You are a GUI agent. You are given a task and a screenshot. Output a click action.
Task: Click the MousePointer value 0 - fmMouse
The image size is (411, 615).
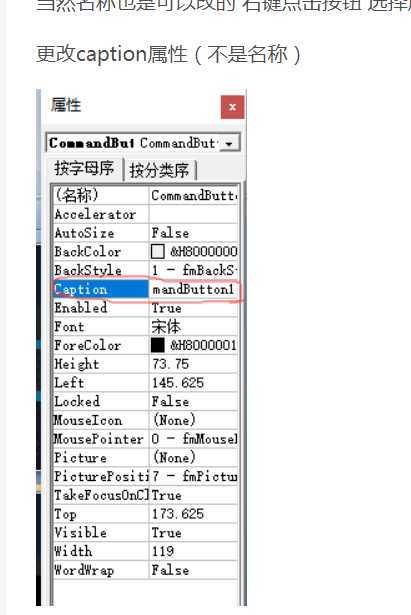(x=194, y=439)
